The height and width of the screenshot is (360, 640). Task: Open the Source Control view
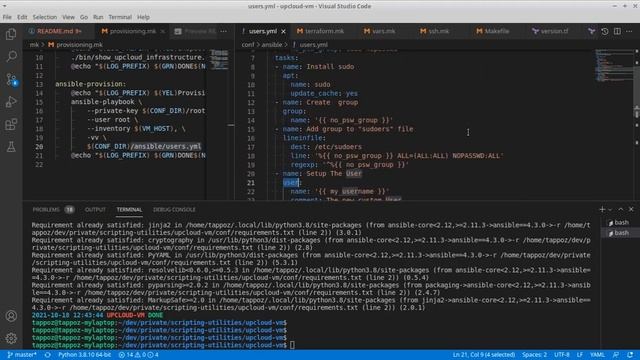[11, 79]
